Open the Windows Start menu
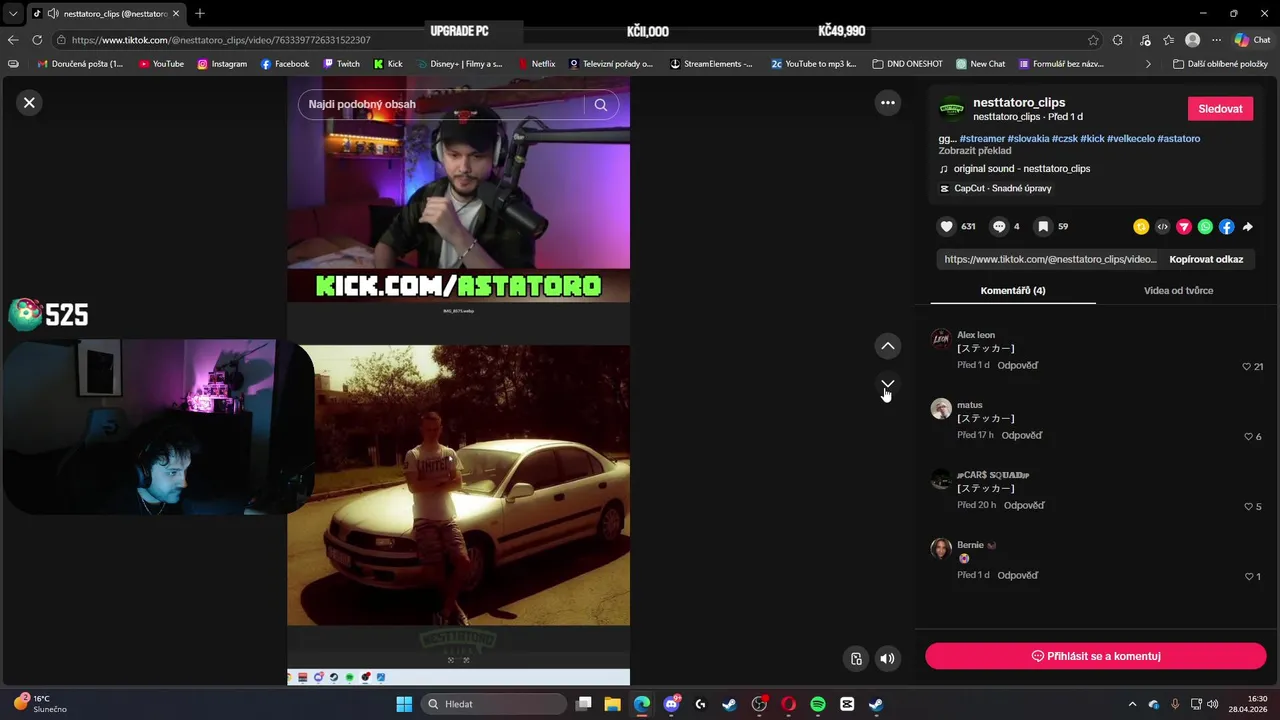The image size is (1280, 720). (404, 704)
